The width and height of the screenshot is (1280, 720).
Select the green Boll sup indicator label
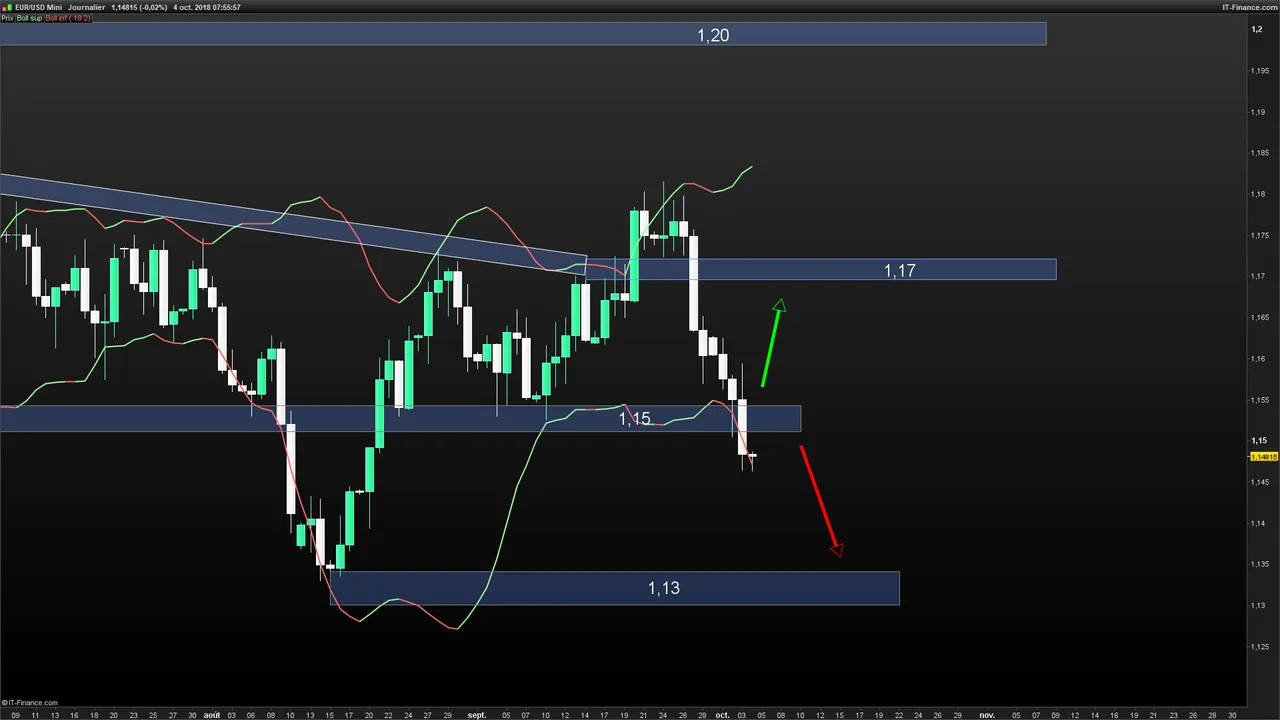tap(29, 18)
